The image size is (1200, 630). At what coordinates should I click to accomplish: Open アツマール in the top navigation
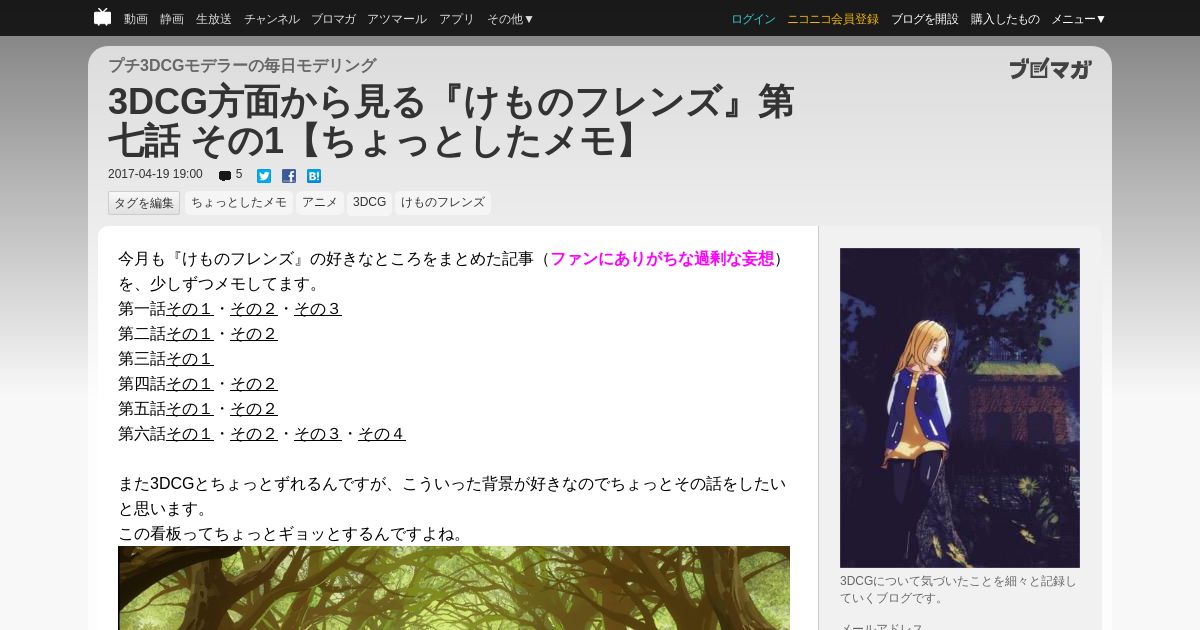[x=397, y=19]
